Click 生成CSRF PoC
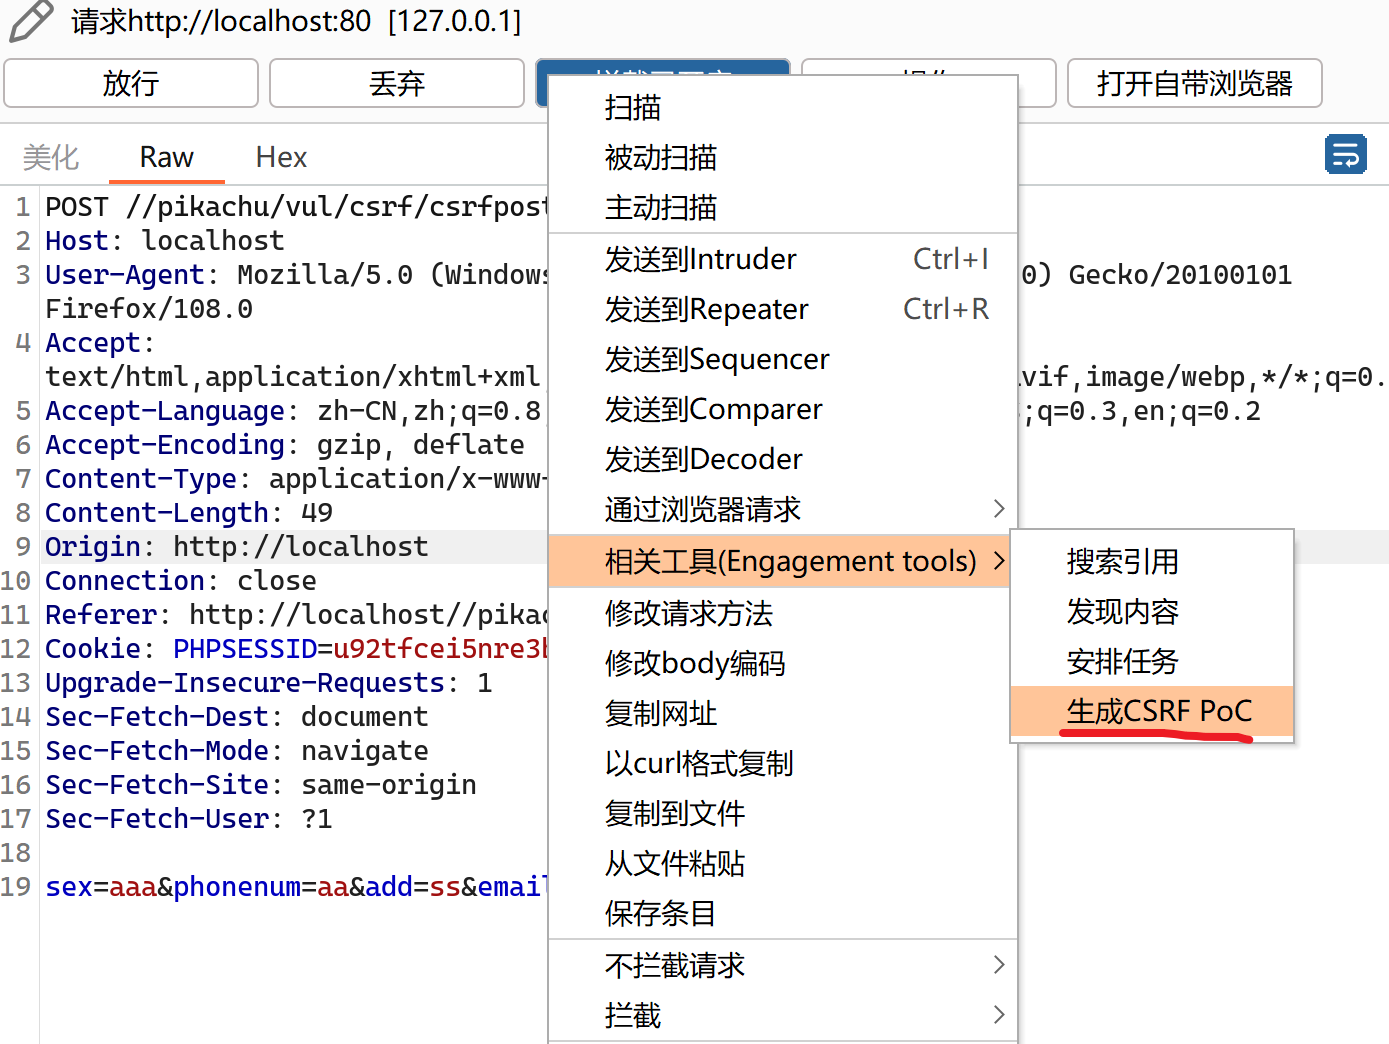1389x1044 pixels. click(1152, 711)
